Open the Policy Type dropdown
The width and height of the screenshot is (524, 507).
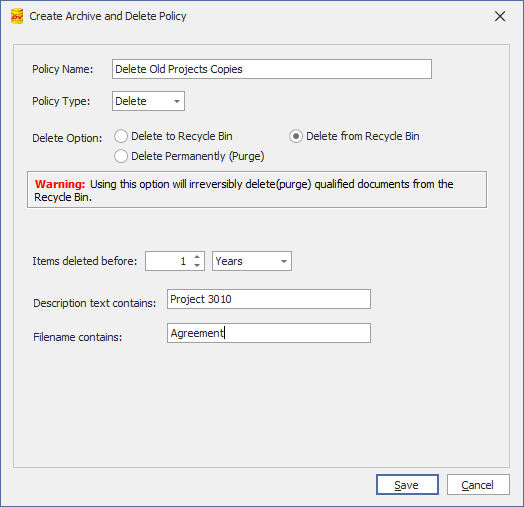[x=148, y=101]
